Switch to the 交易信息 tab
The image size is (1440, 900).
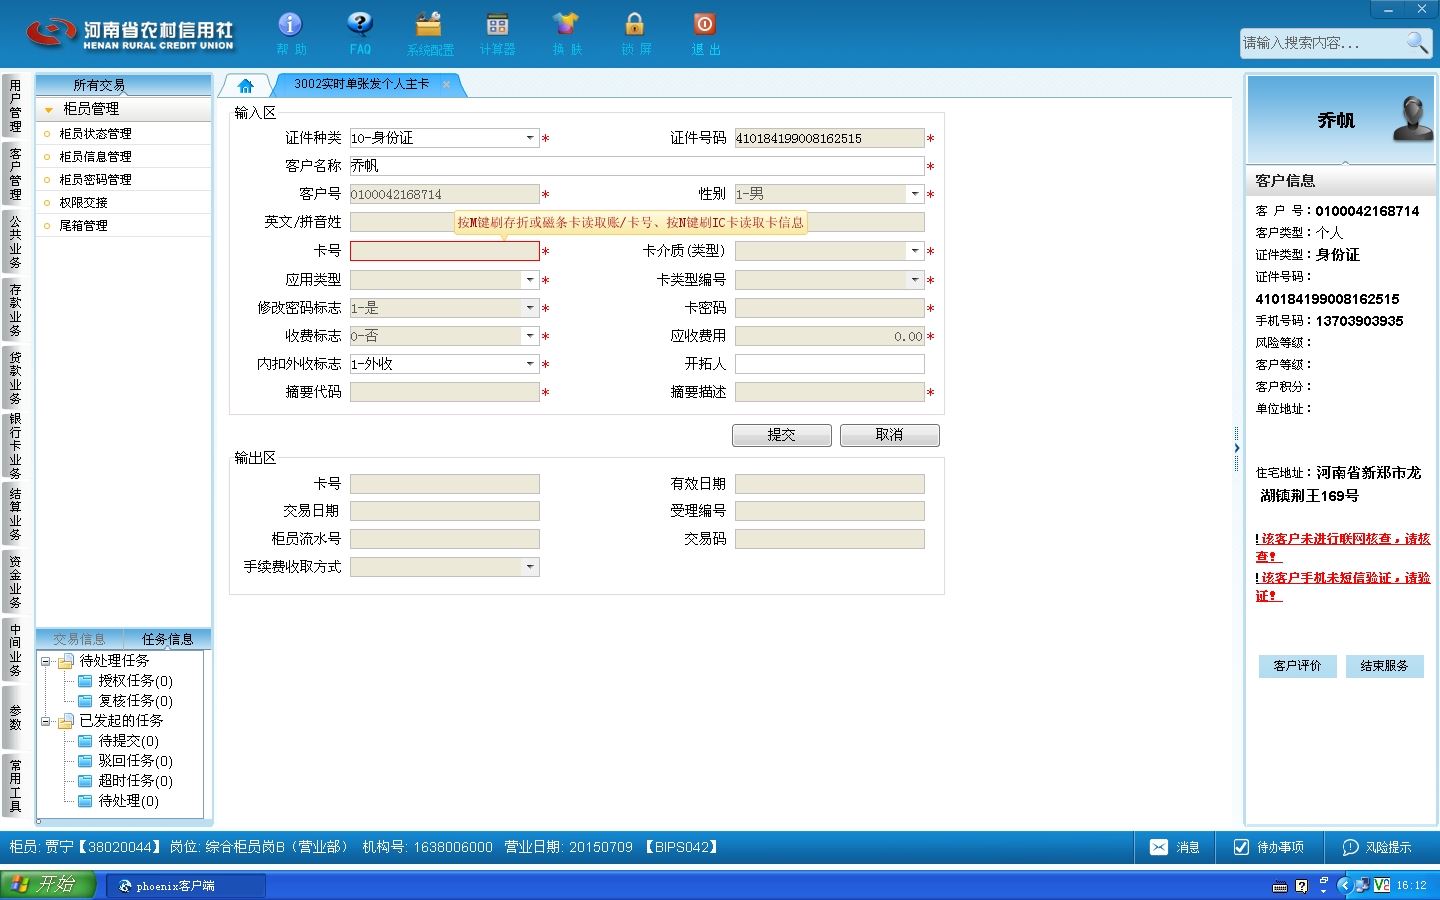[79, 639]
